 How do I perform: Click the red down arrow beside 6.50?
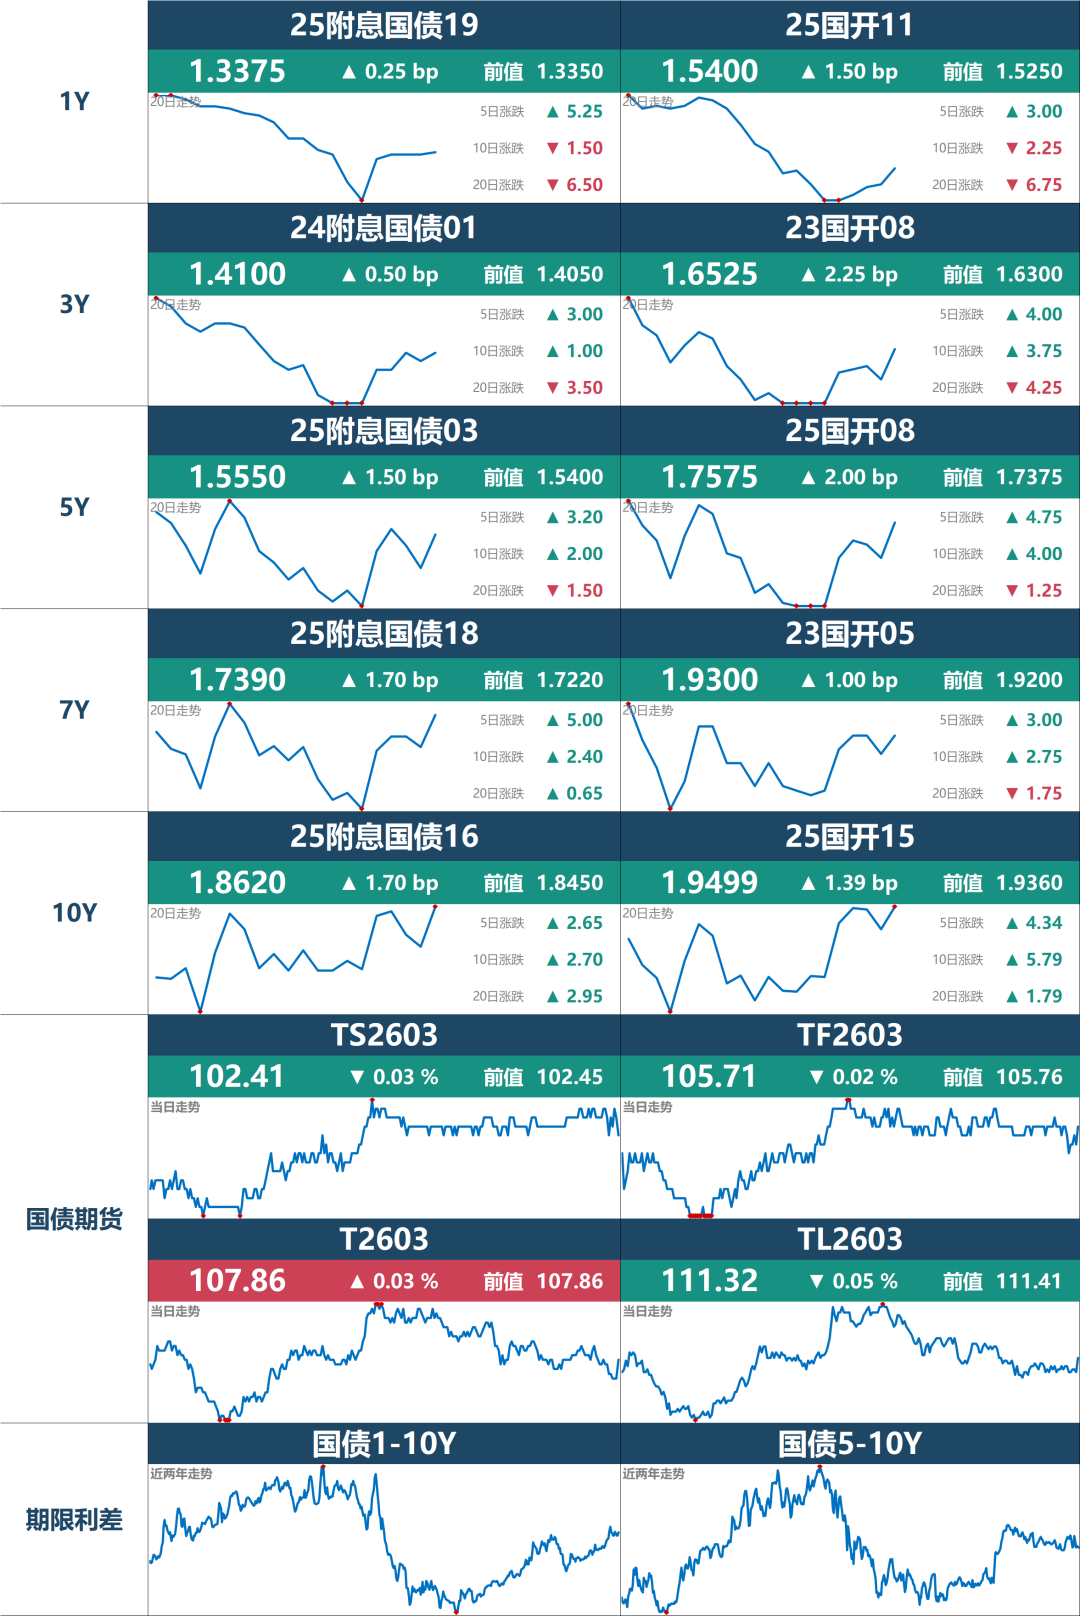[552, 185]
